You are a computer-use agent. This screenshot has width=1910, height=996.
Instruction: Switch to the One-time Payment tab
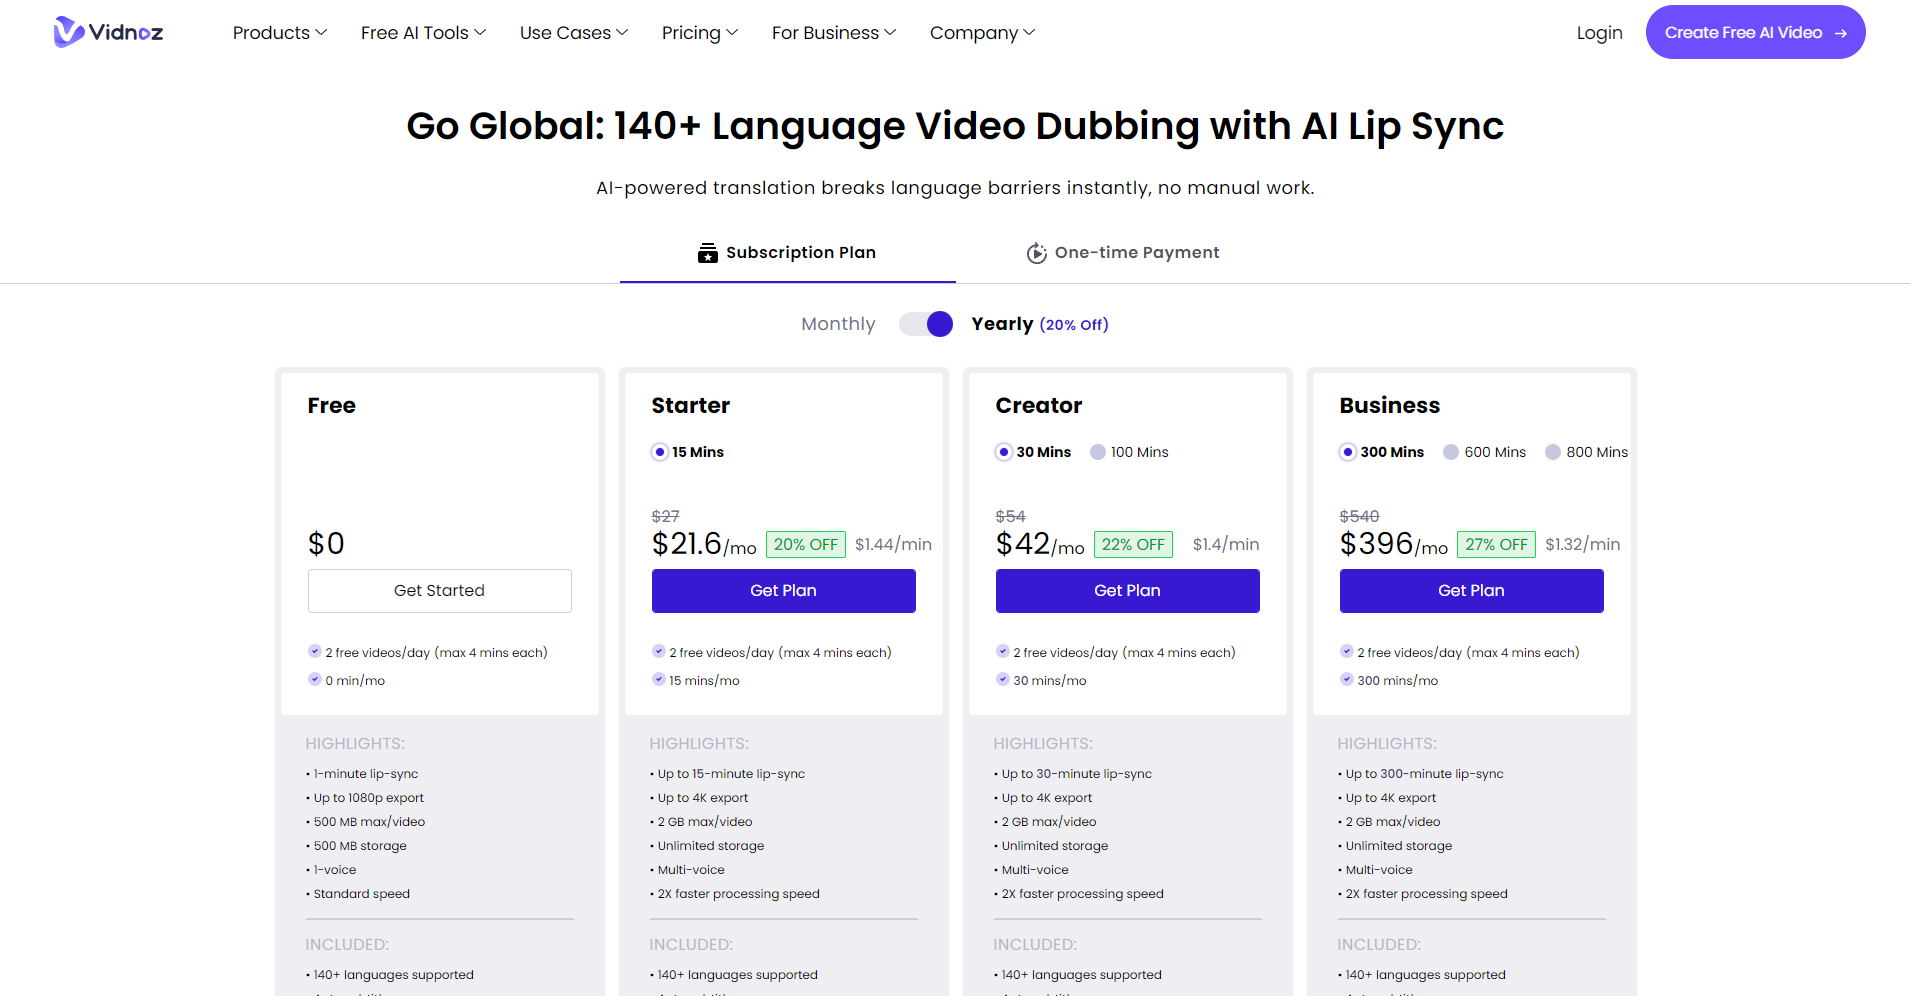[x=1123, y=253]
